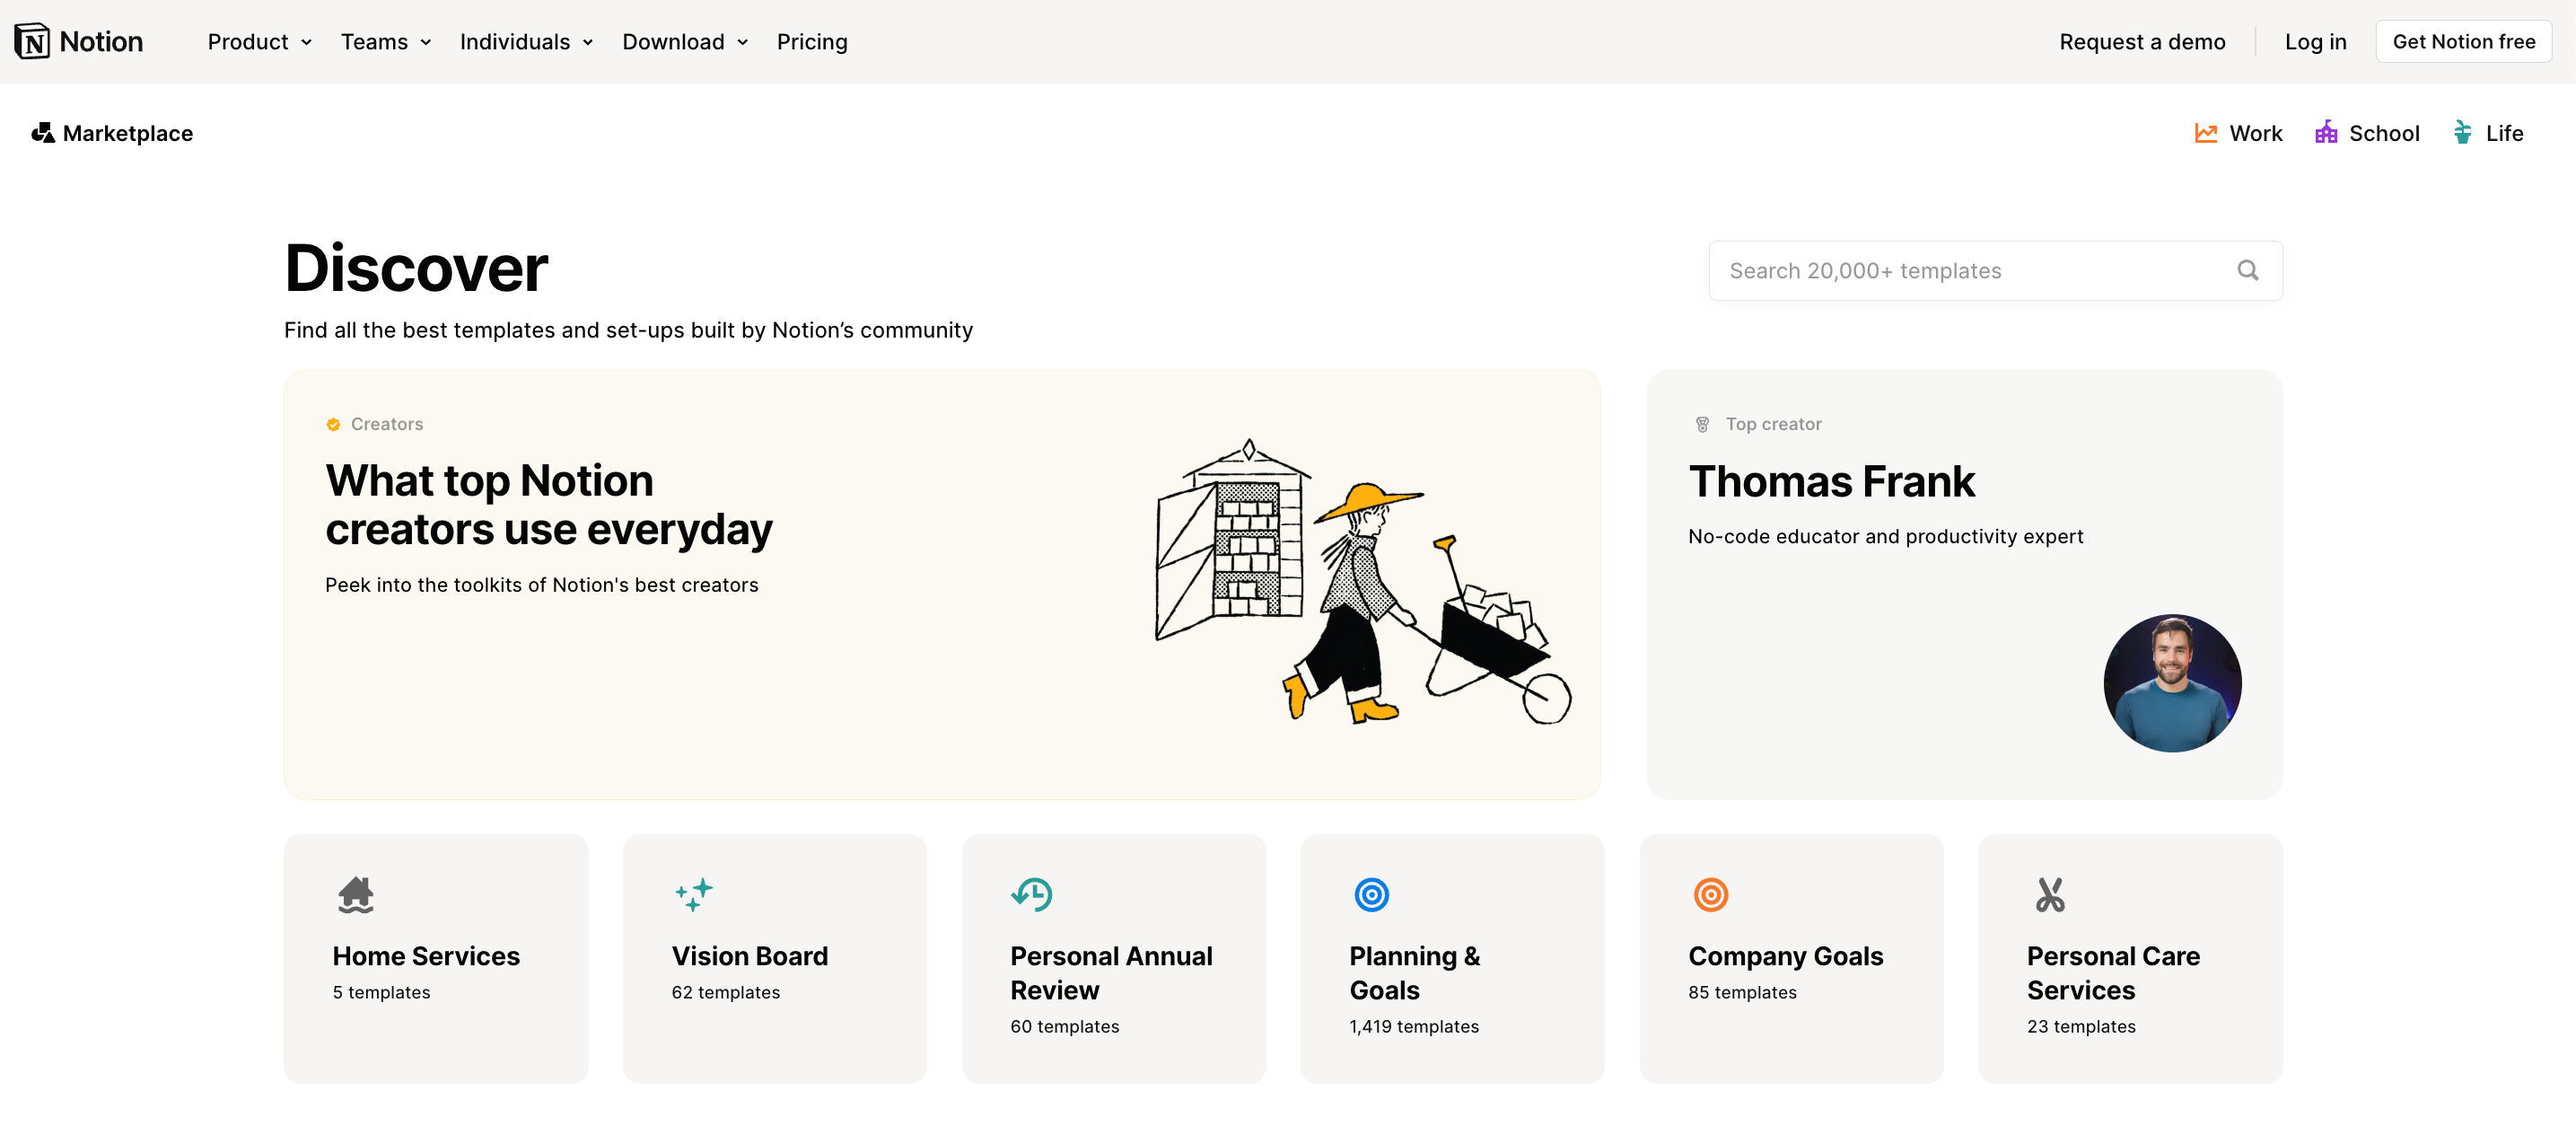Click the Personal Annual Review history icon

pos(1031,894)
